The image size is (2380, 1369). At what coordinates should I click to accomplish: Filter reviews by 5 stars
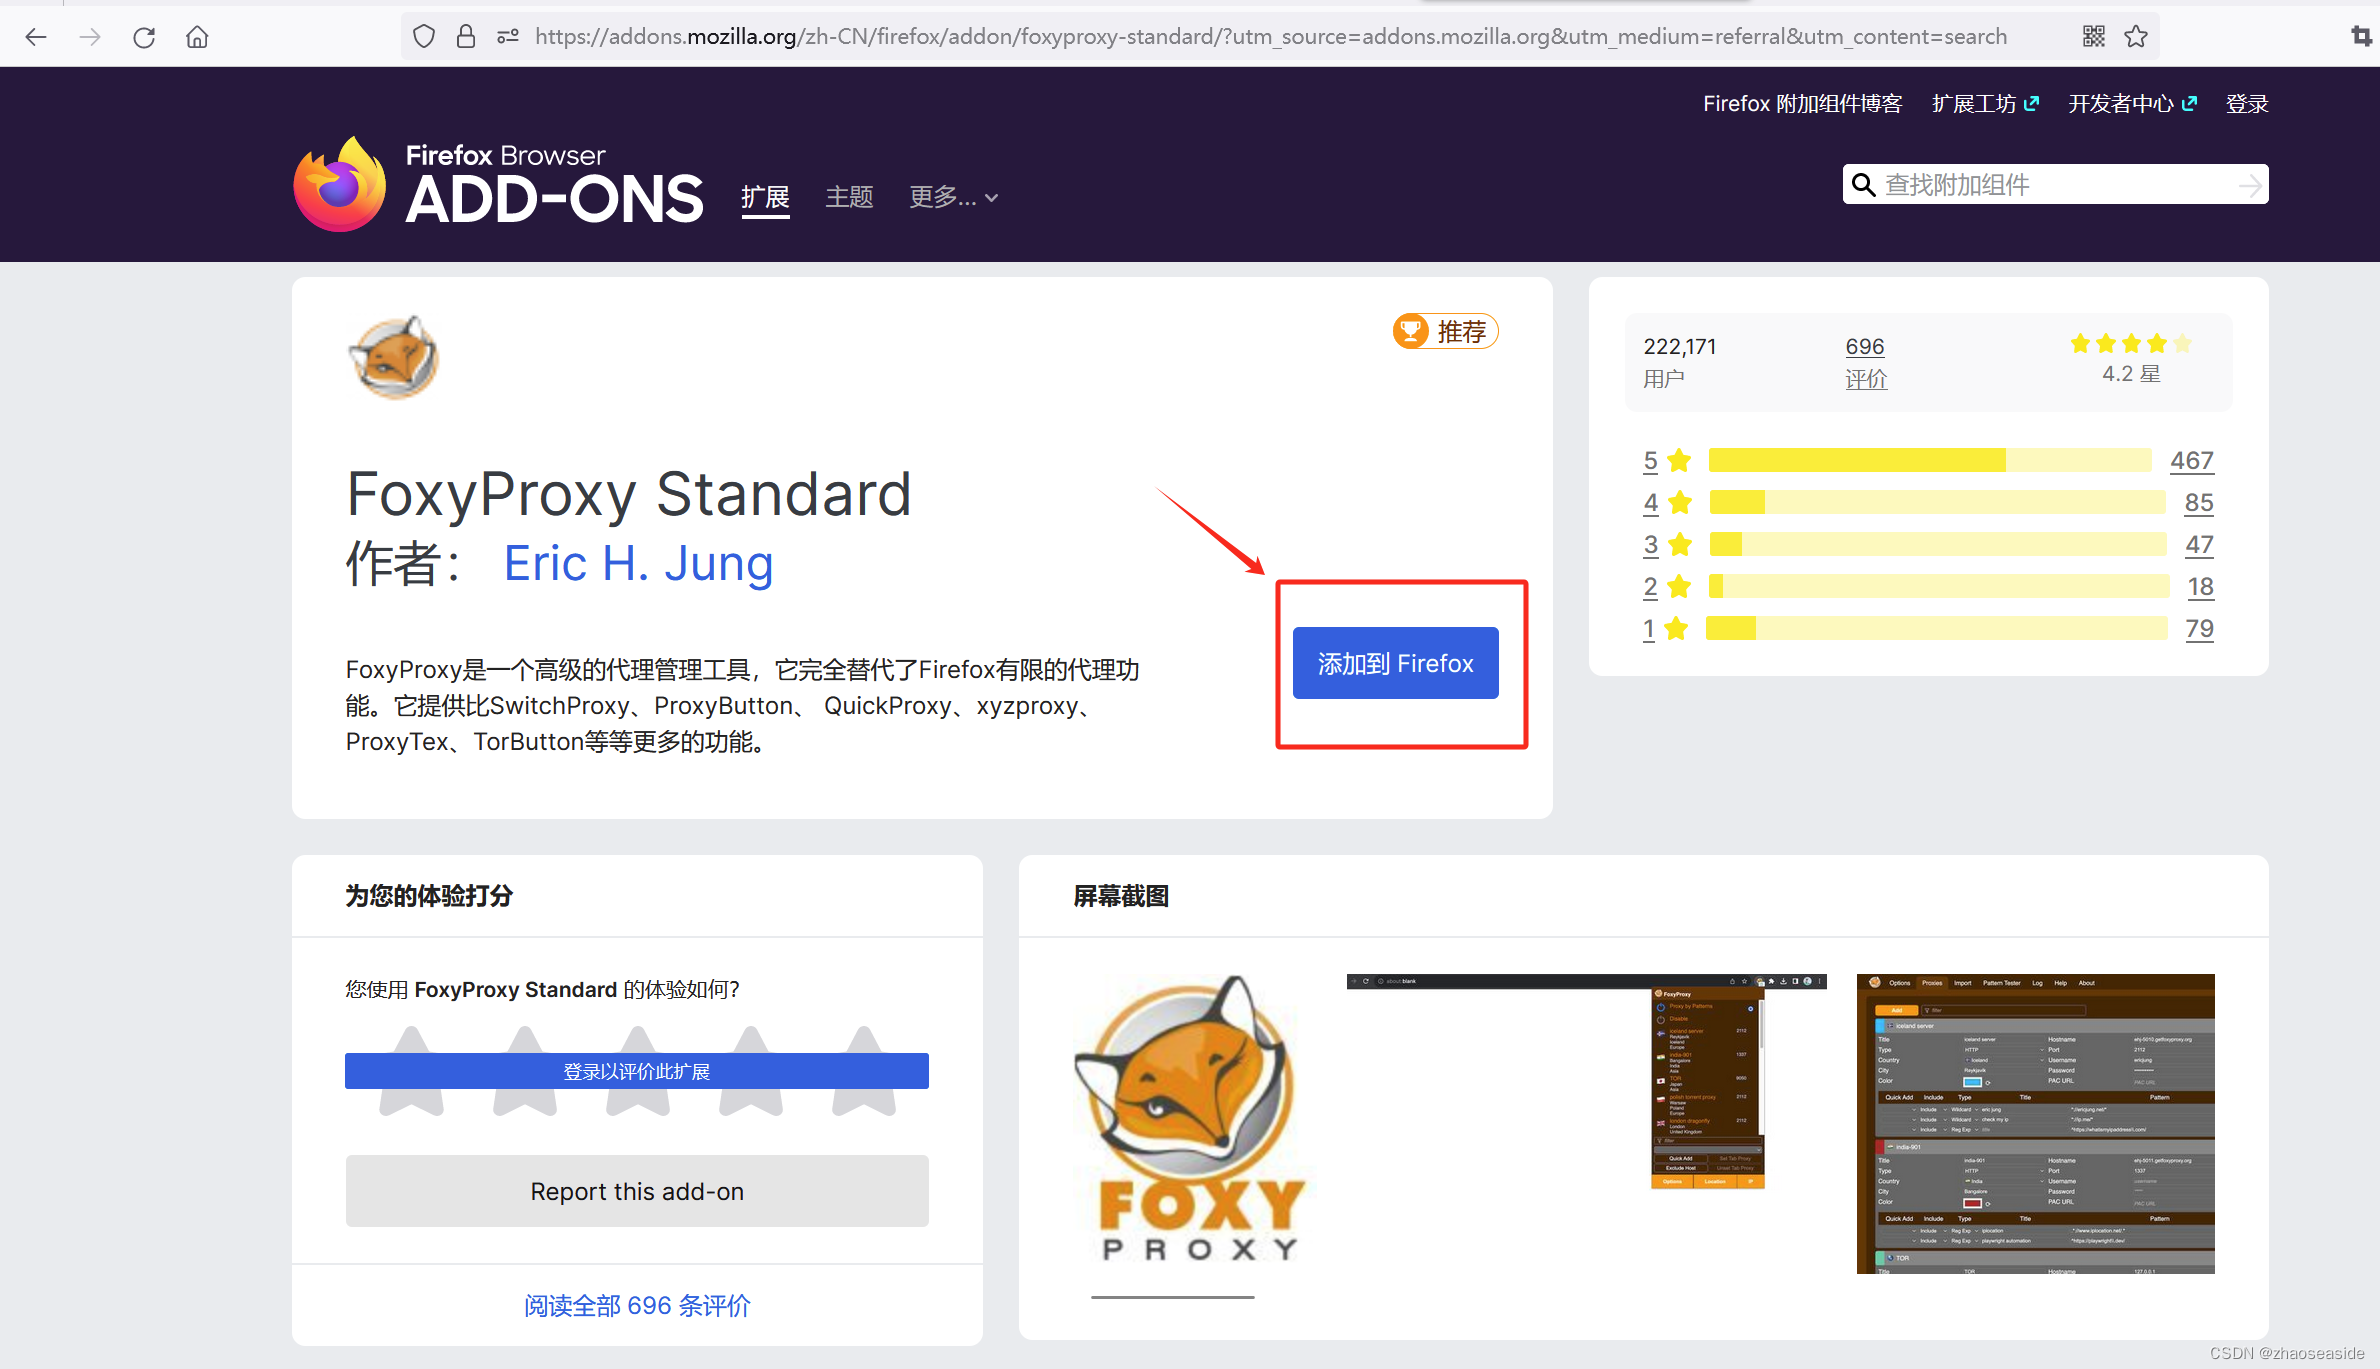[x=1667, y=460]
